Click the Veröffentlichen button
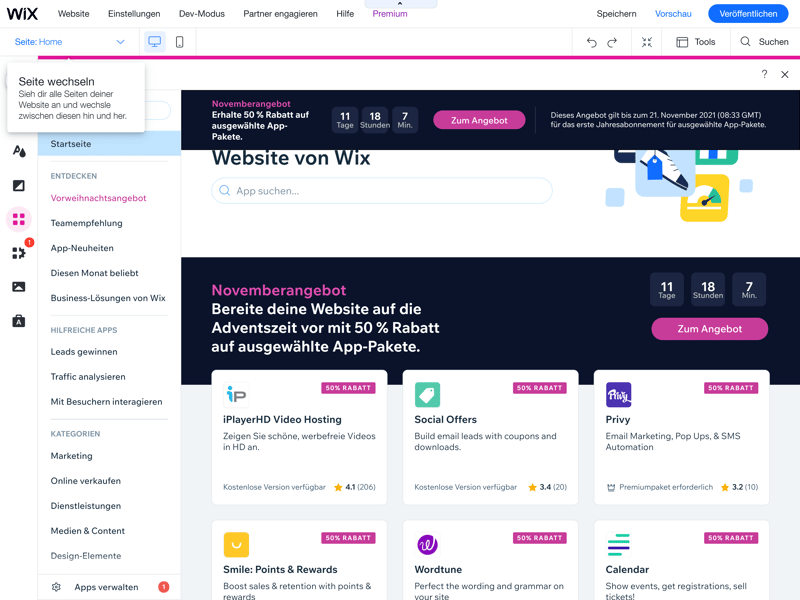This screenshot has height=600, width=800. [748, 14]
